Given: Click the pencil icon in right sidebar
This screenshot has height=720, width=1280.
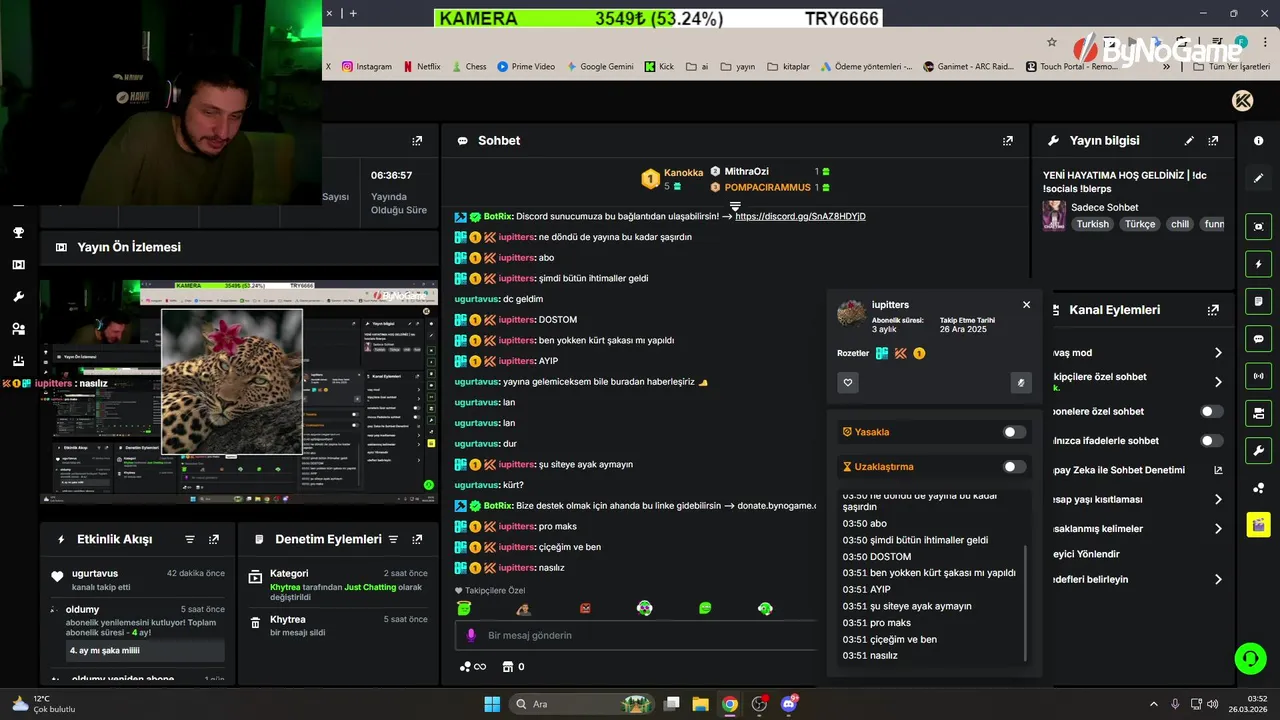Looking at the screenshot, I should pos(1258,178).
